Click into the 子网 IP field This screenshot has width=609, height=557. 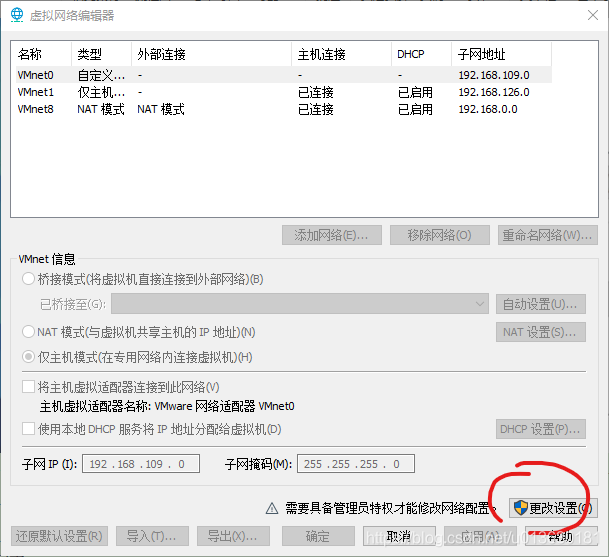click(142, 464)
